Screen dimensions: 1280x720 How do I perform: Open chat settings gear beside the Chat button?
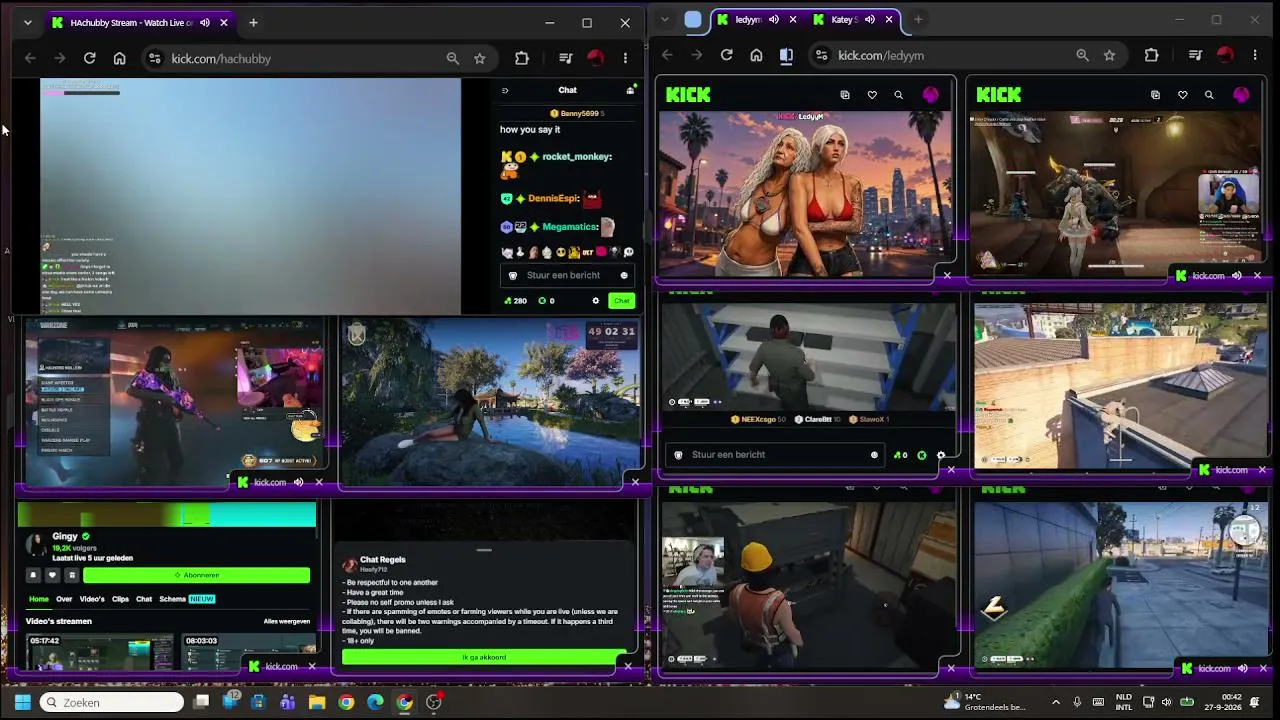click(596, 300)
